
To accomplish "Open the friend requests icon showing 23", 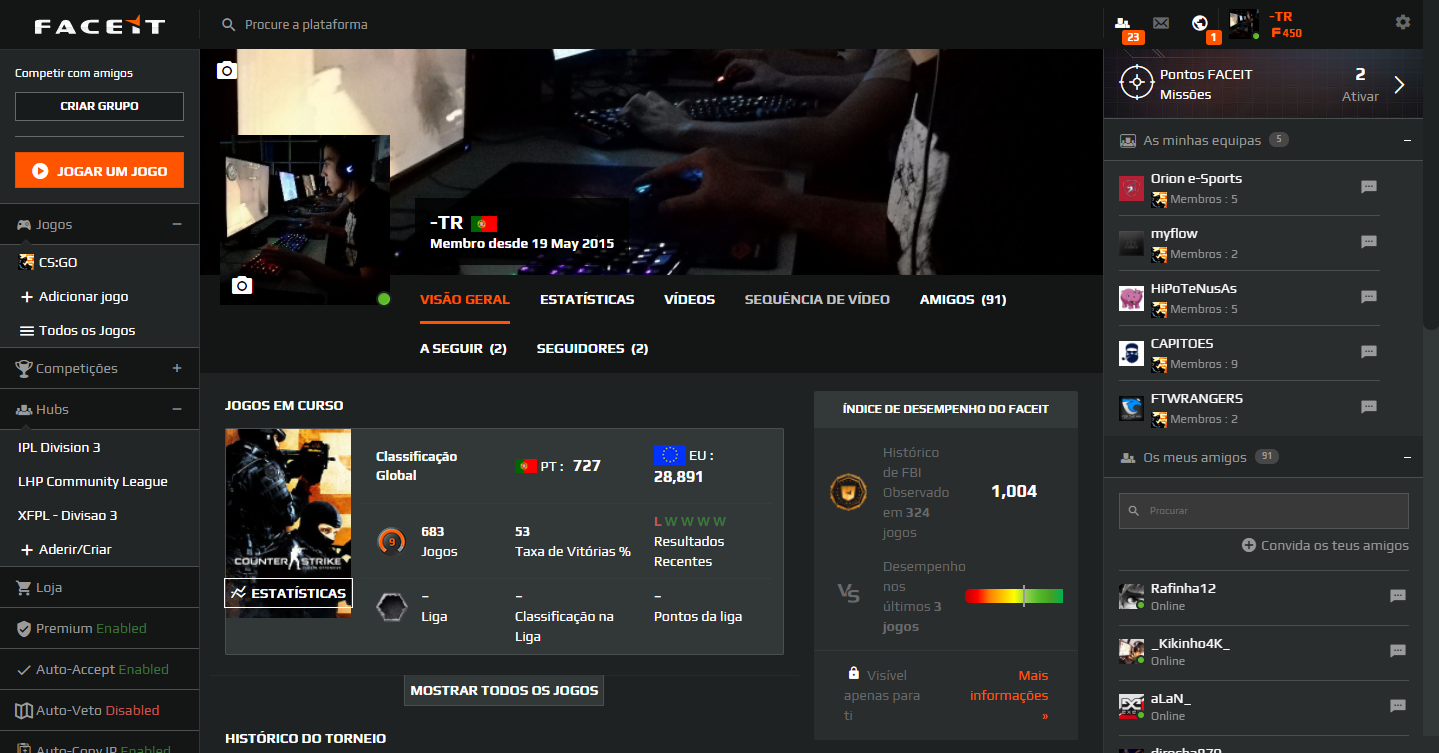I will point(1123,23).
